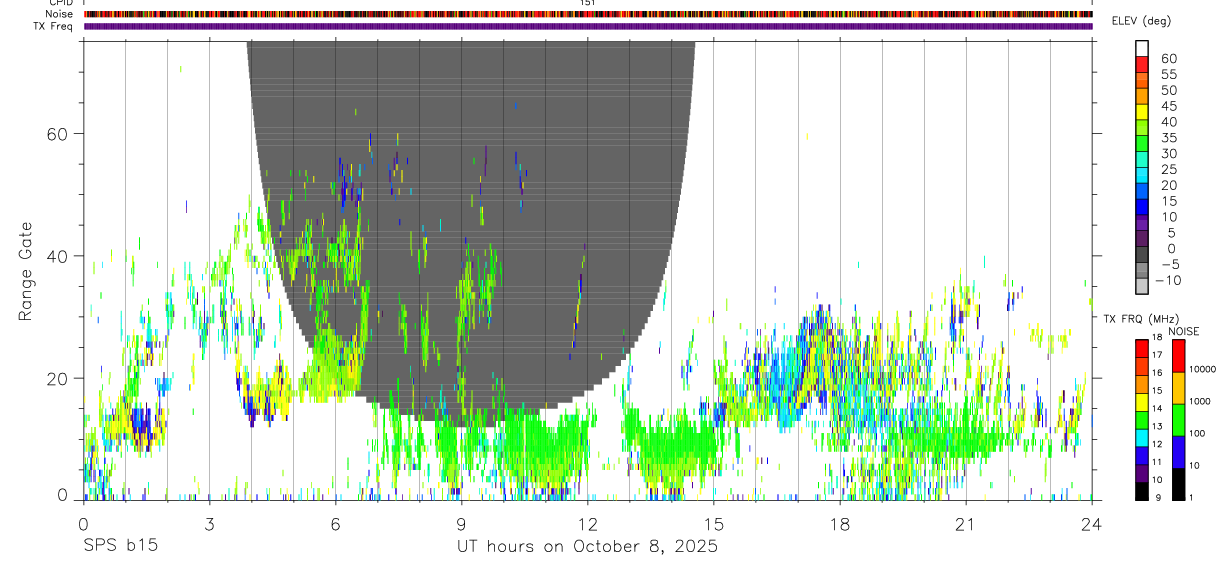Click the ELEV legend value '55'
The height and width of the screenshot is (567, 1228).
coord(1168,74)
